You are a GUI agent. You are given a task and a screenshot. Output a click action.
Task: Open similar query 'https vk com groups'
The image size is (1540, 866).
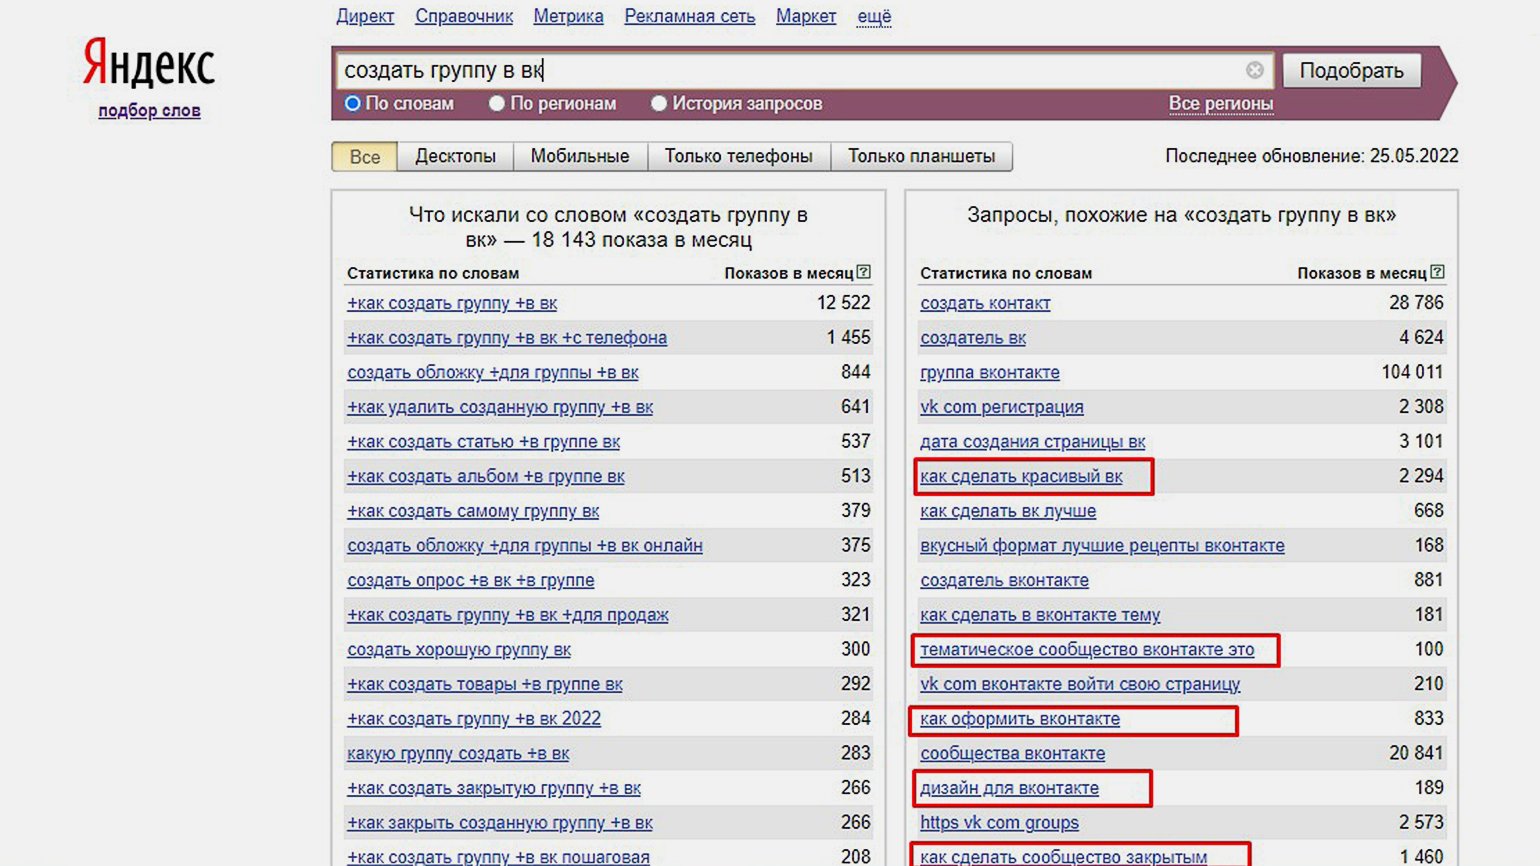(999, 822)
